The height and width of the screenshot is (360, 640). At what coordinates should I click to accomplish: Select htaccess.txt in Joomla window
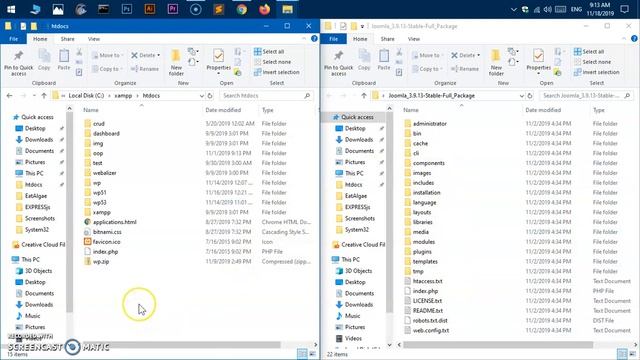click(x=427, y=281)
